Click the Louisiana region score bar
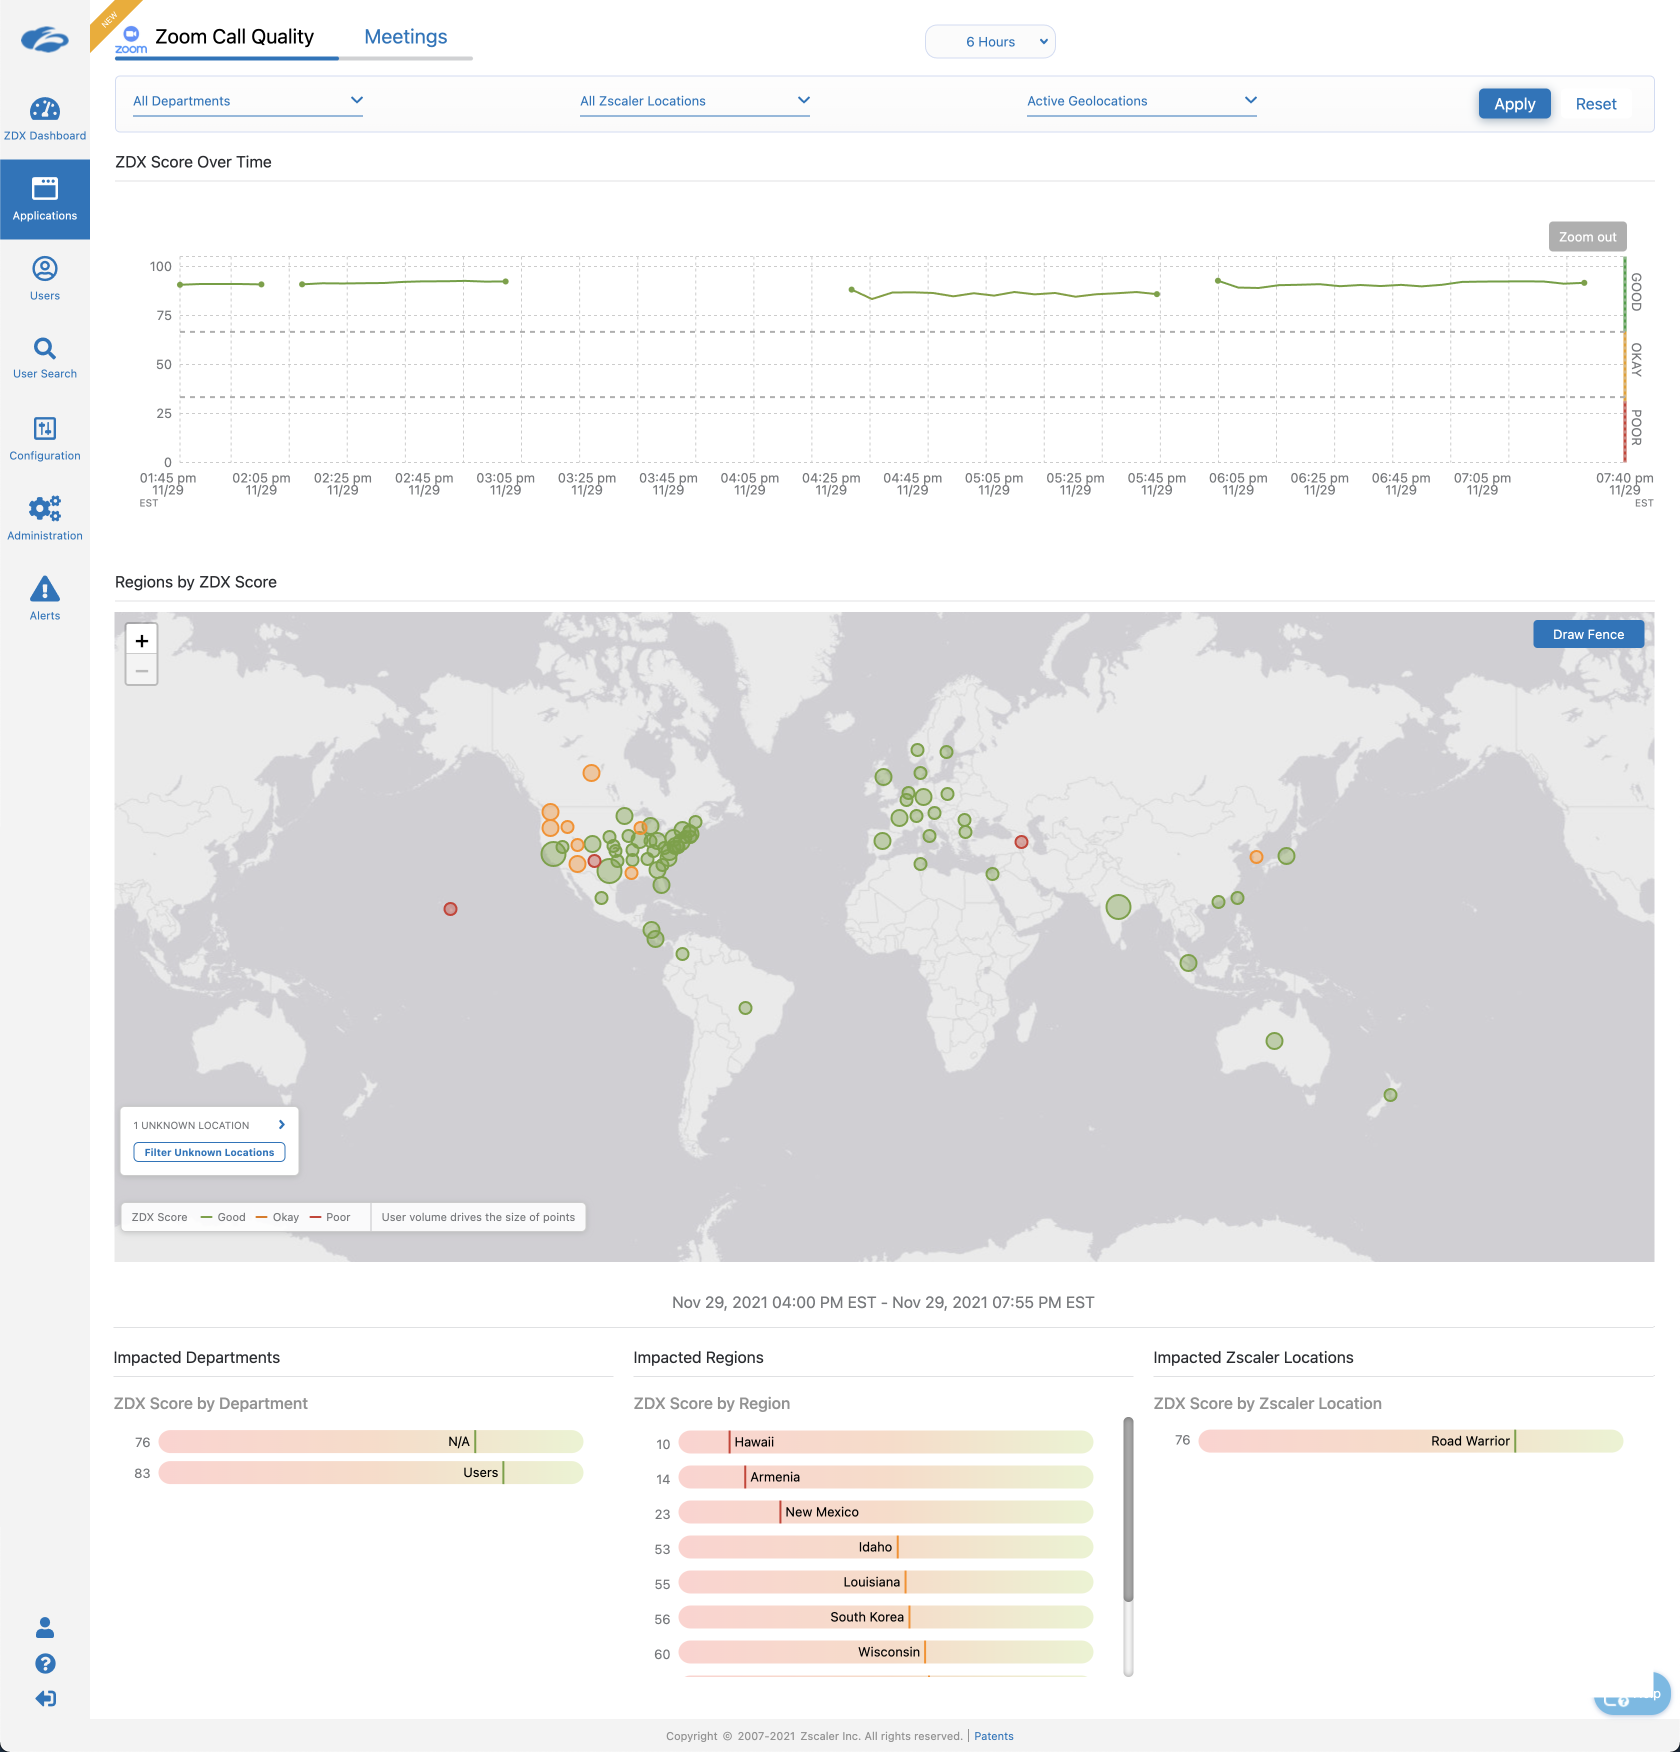This screenshot has width=1680, height=1752. point(885,1582)
